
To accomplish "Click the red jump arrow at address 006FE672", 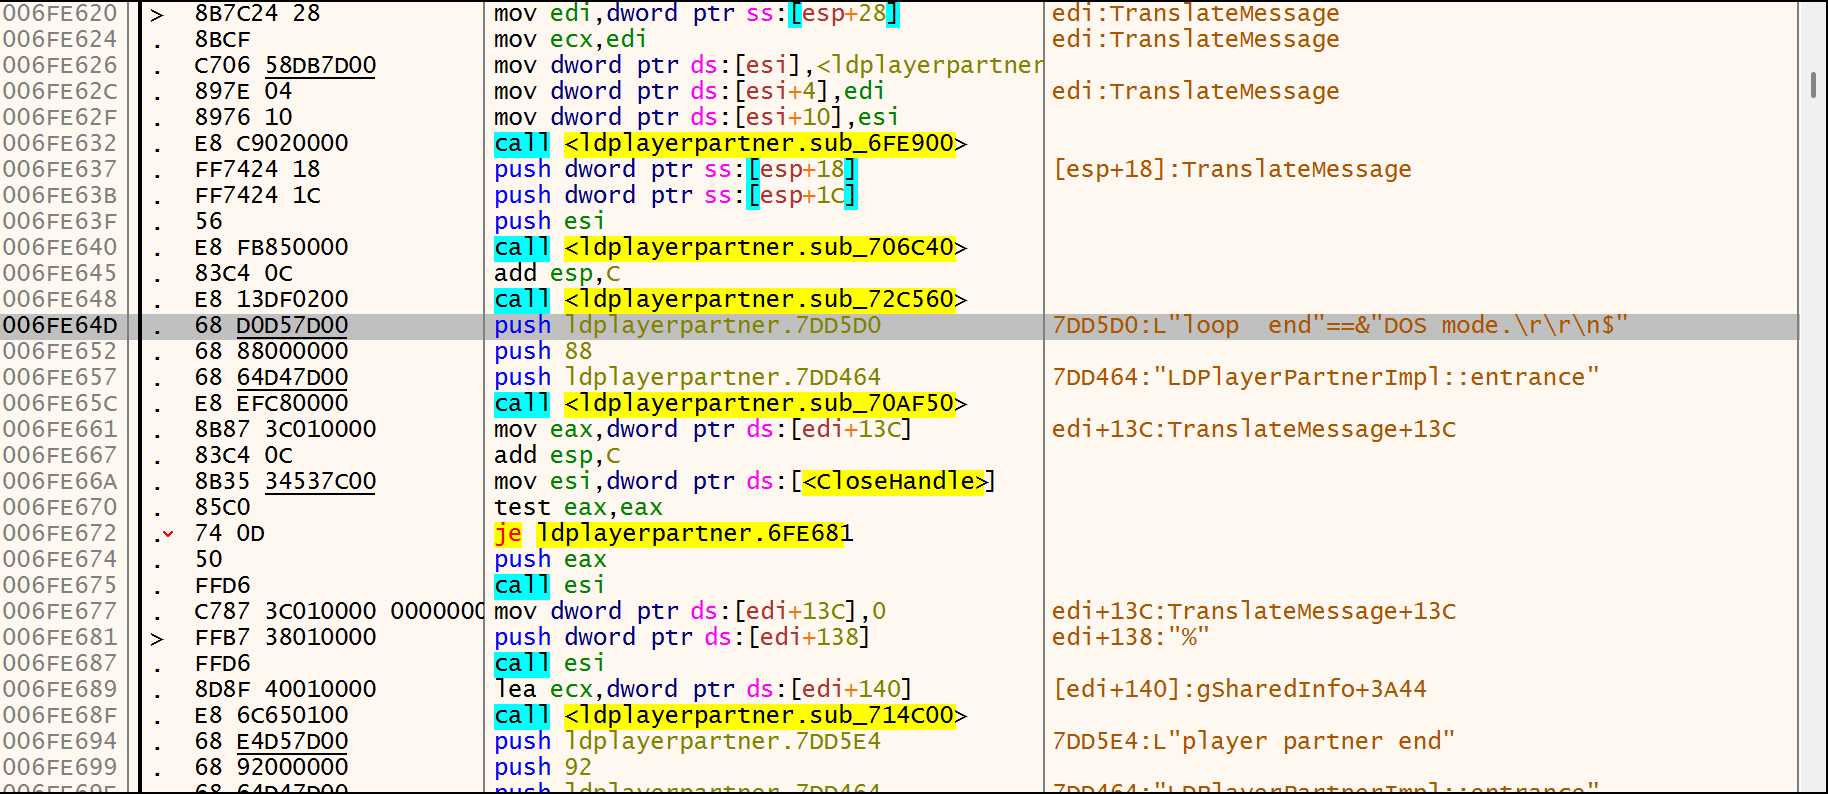I will [x=167, y=534].
